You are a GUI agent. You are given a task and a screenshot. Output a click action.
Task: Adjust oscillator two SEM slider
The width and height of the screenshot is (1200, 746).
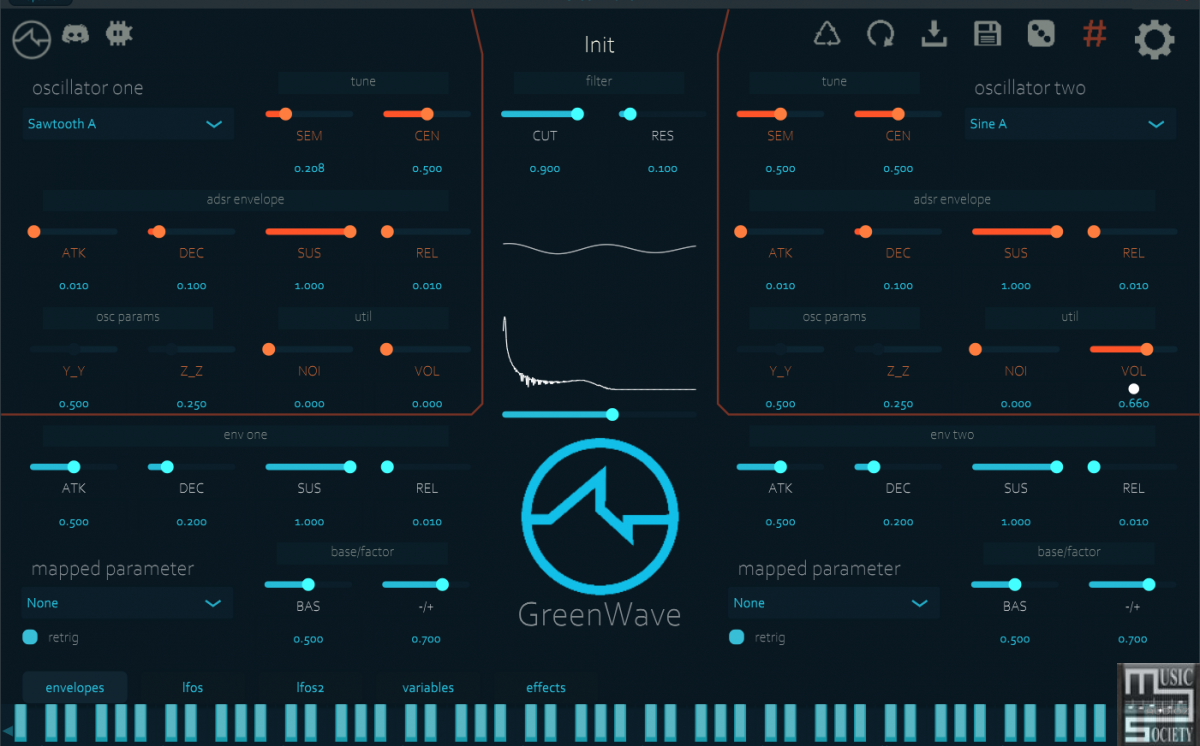[780, 114]
